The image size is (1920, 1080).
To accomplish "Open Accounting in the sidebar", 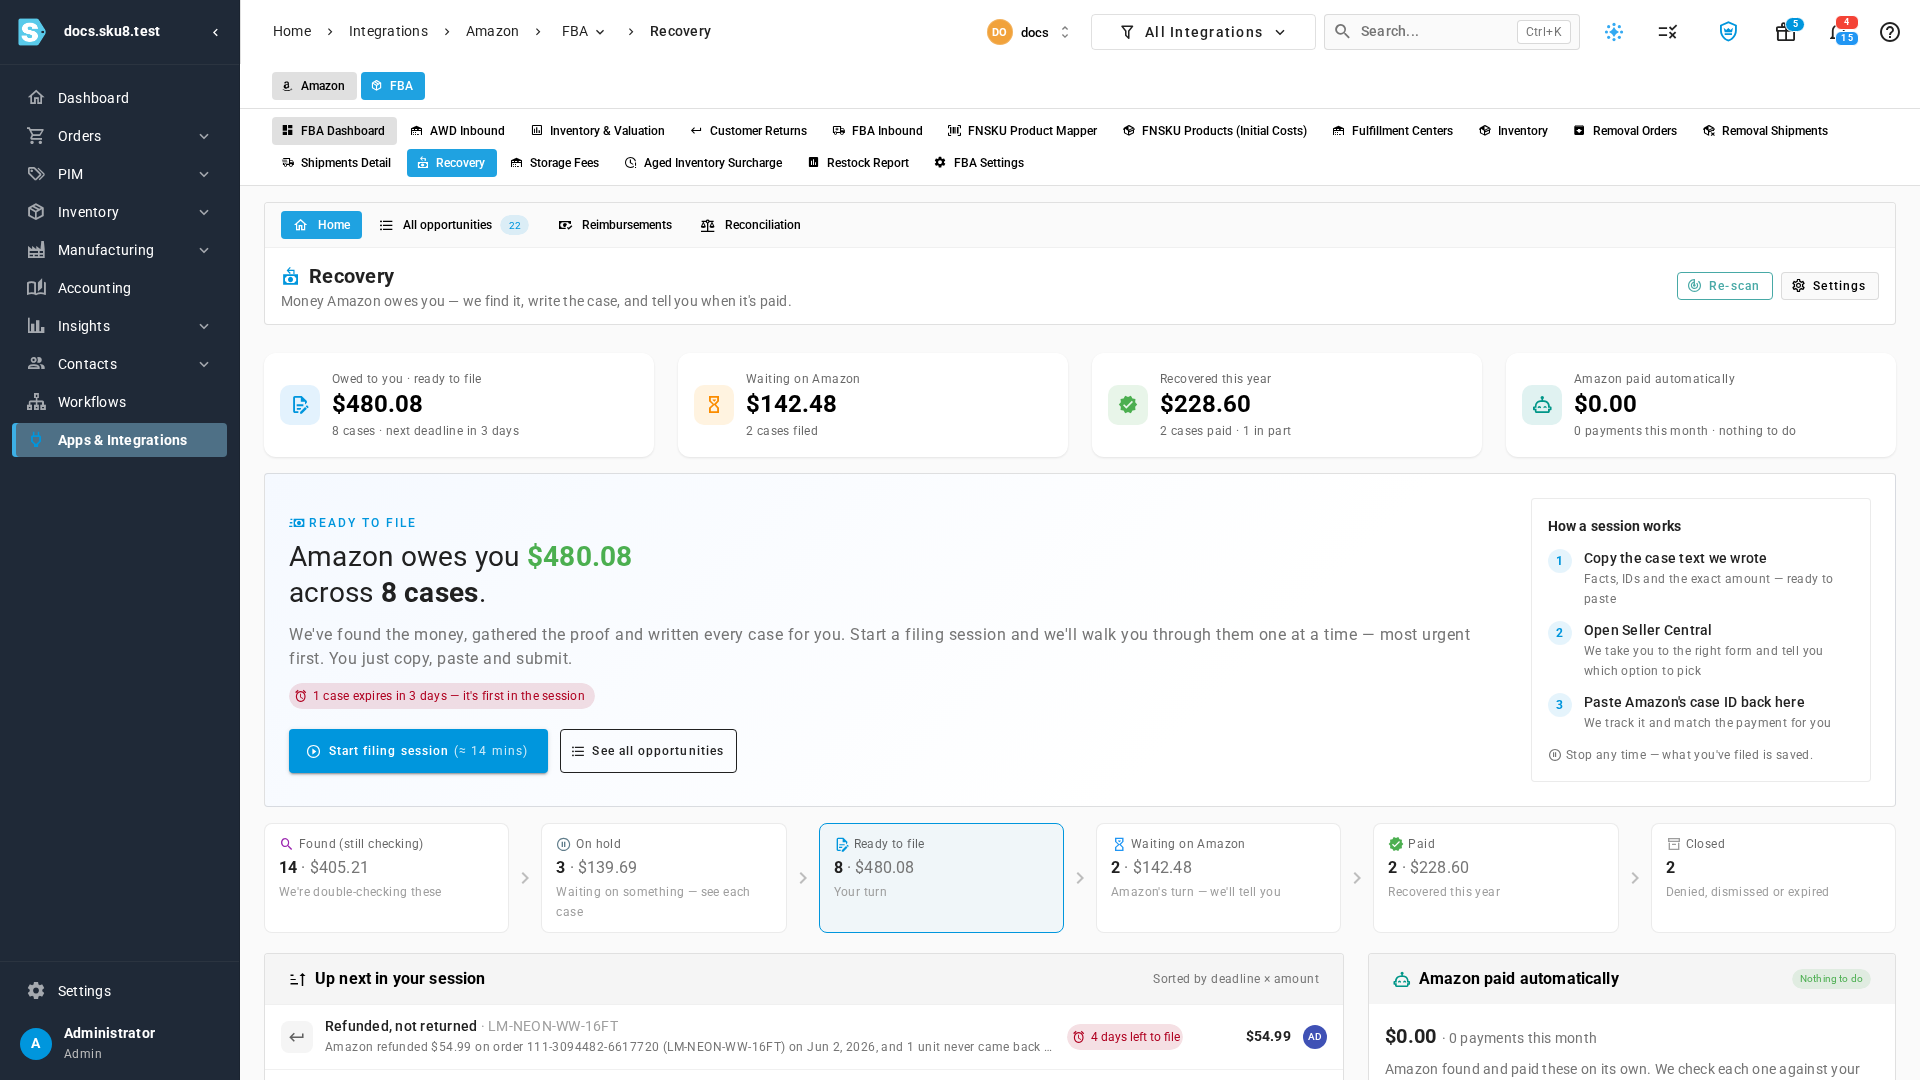I will click(x=119, y=288).
